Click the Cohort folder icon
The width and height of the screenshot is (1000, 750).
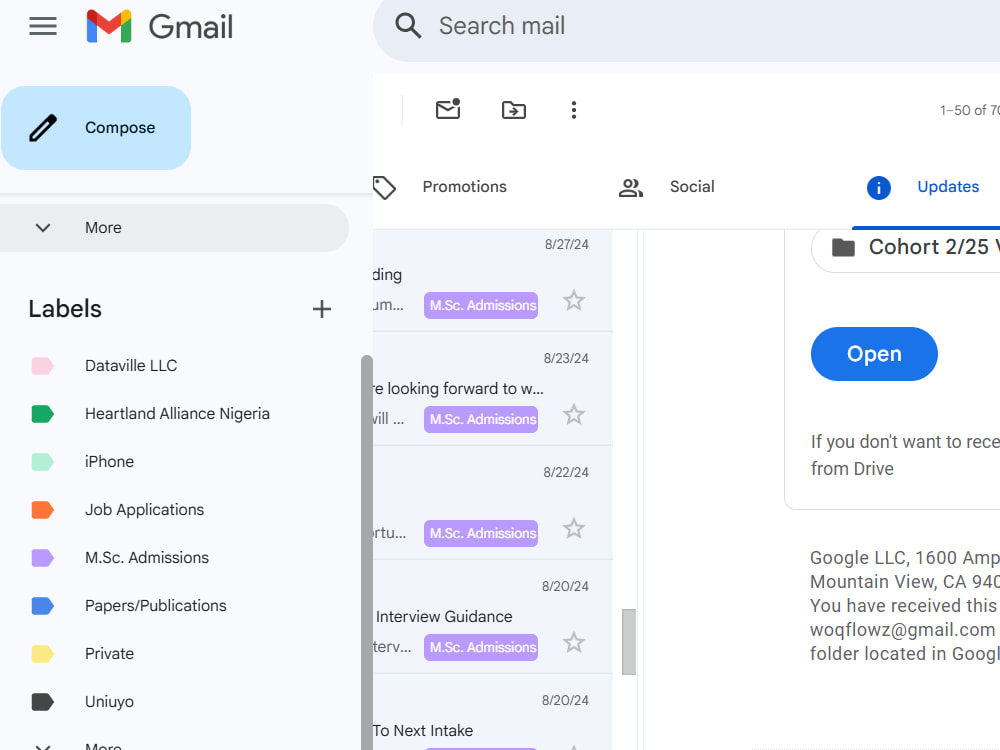coord(843,247)
